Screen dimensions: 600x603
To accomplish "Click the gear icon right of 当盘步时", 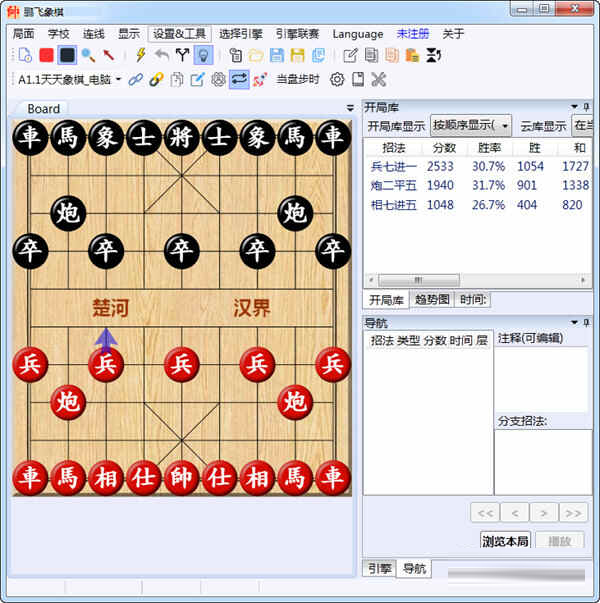I will 337,79.
